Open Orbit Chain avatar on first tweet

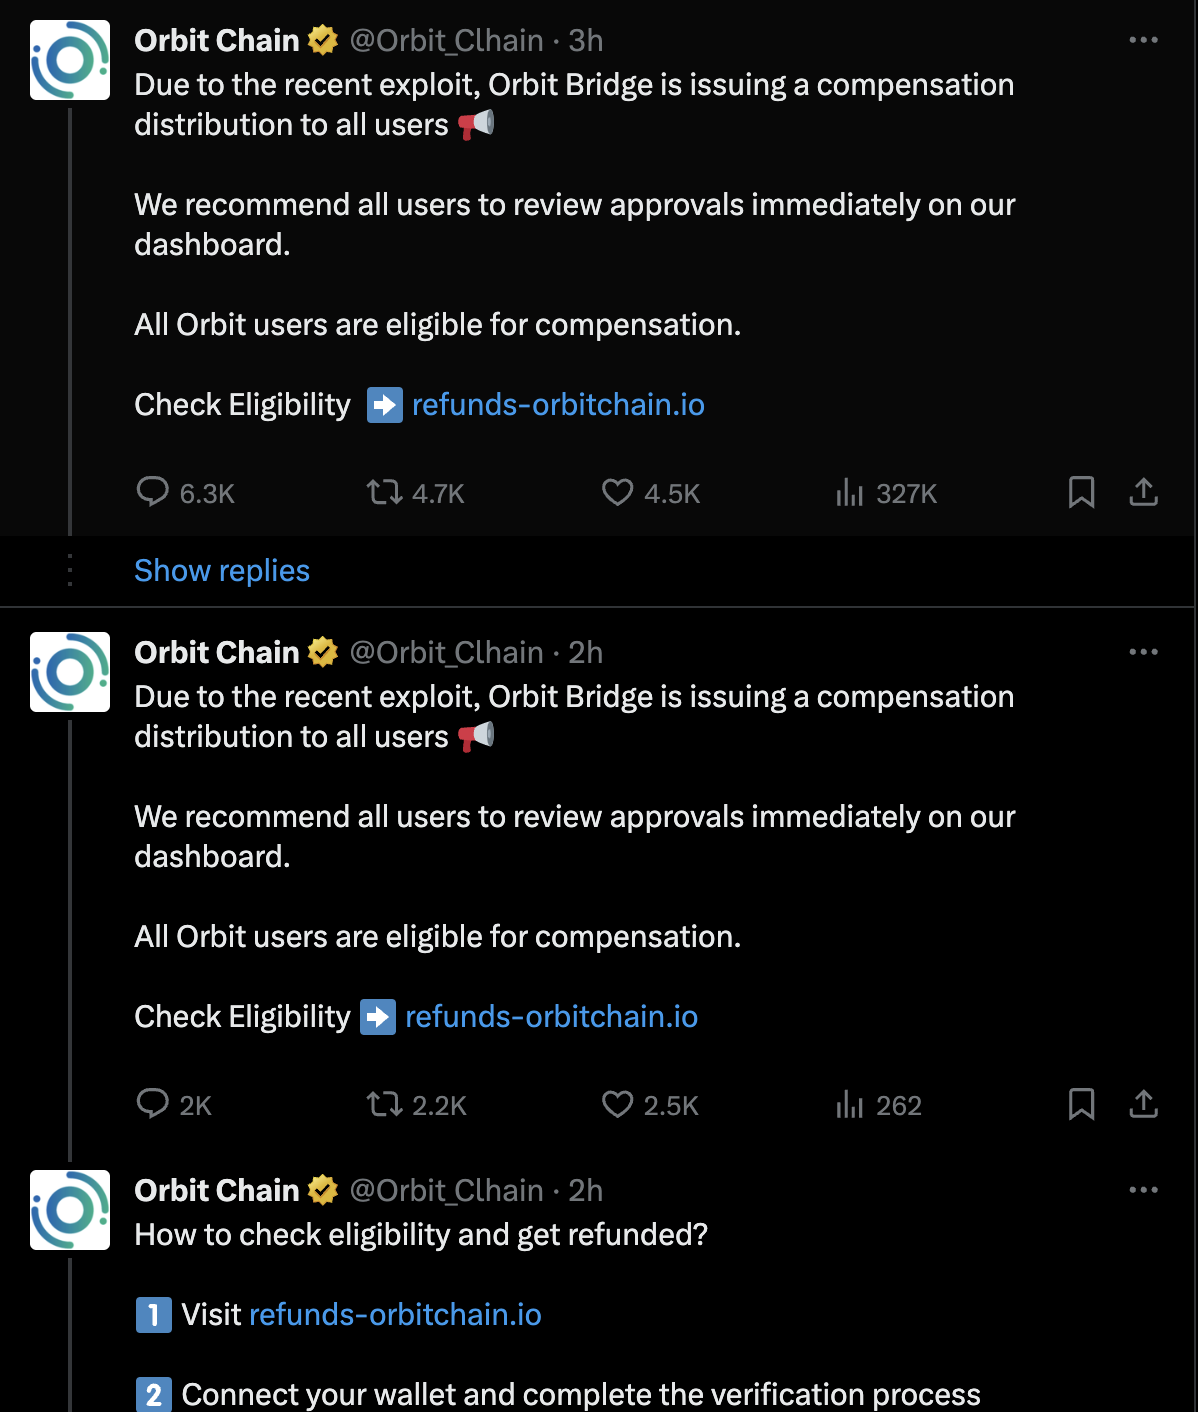(70, 60)
